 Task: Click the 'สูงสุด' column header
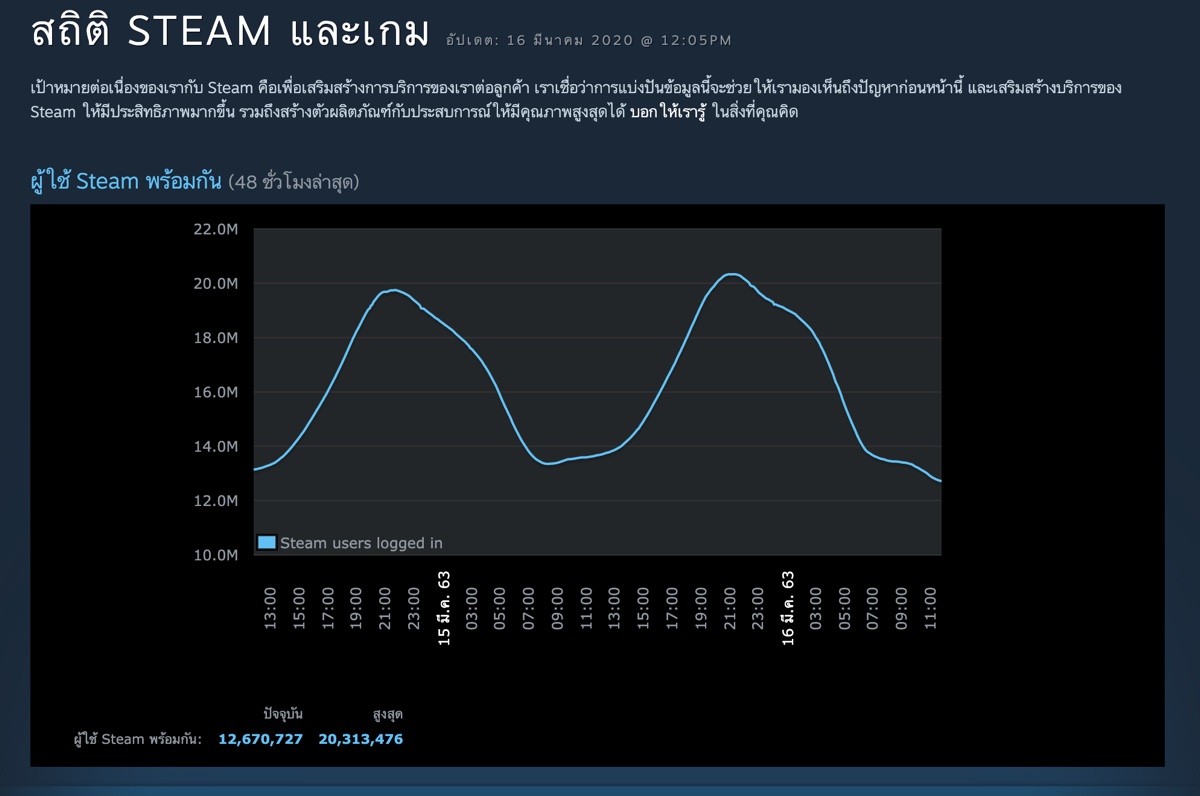click(x=388, y=714)
